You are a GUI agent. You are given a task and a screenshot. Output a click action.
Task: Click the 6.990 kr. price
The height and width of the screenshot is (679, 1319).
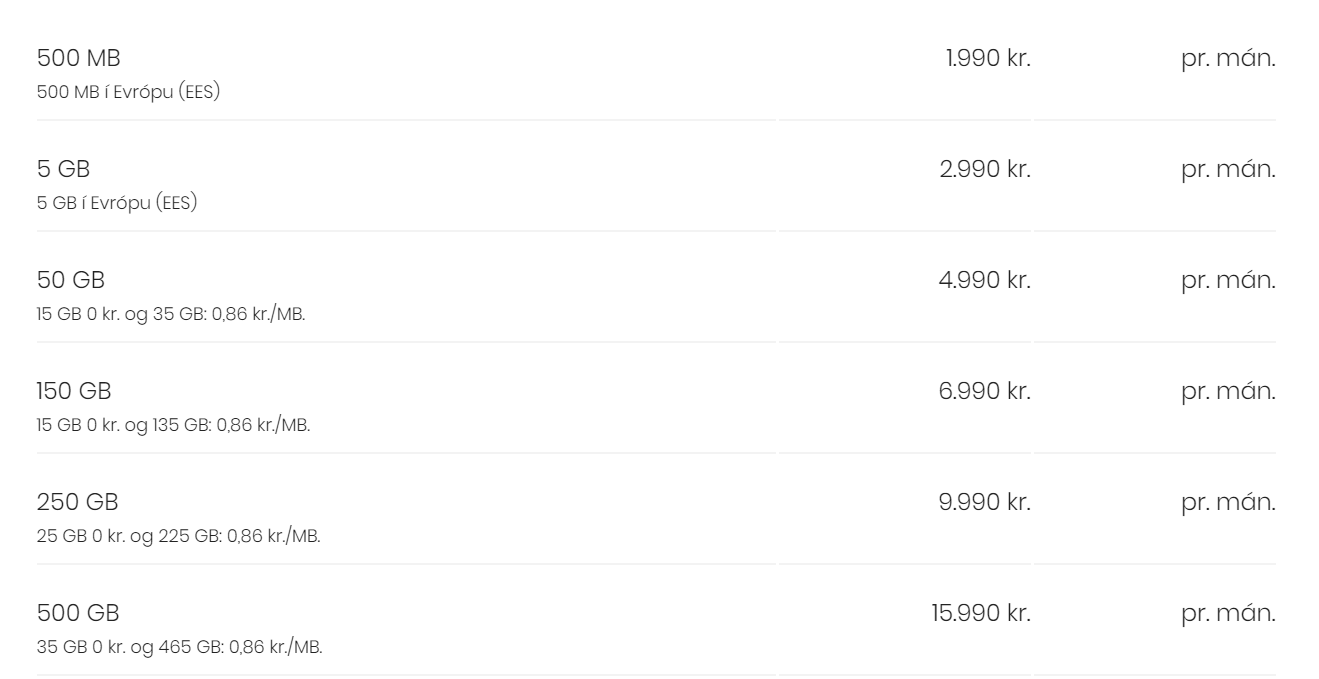[x=985, y=391]
